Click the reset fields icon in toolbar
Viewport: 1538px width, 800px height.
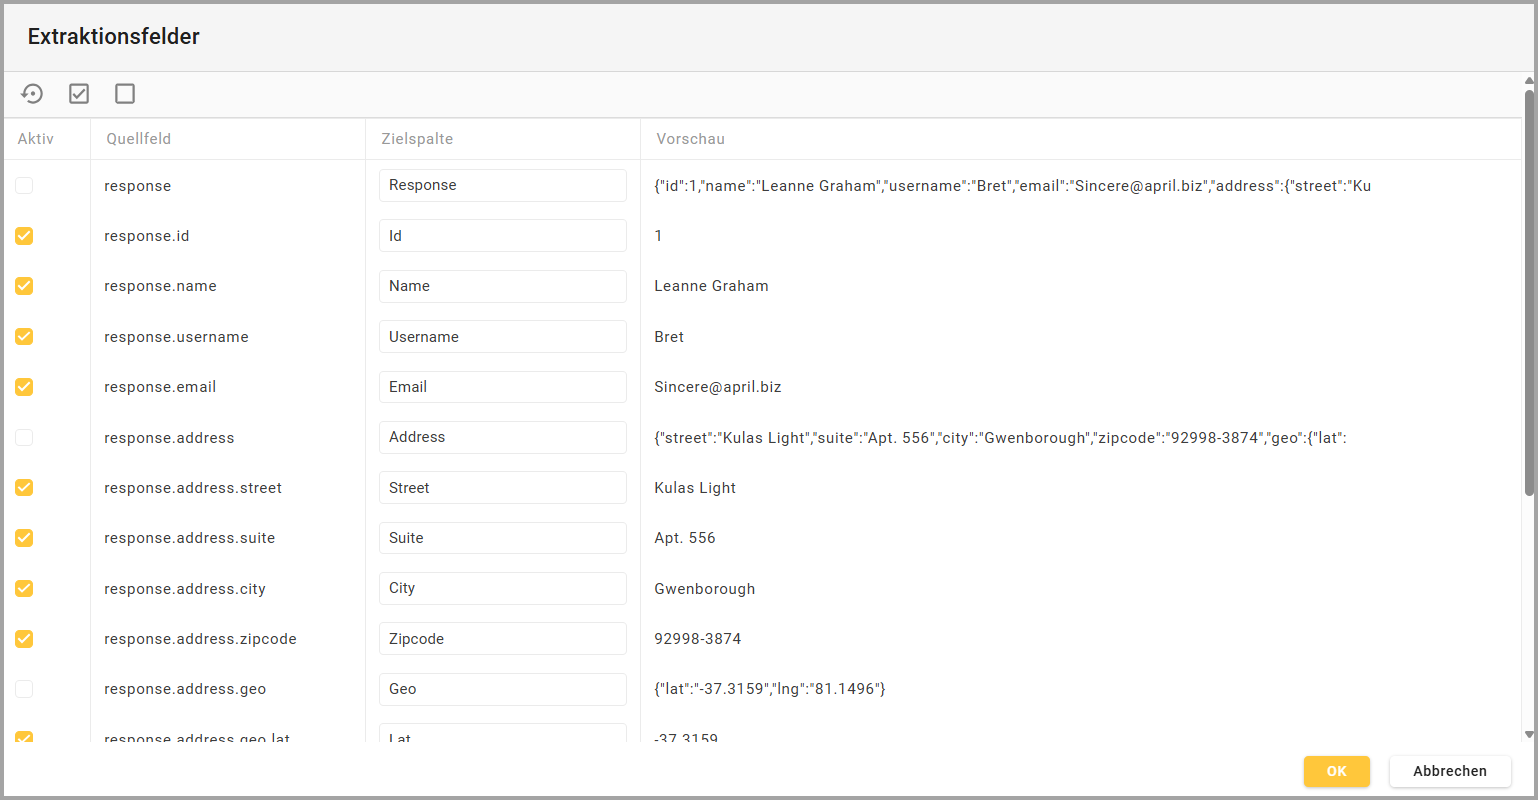(32, 94)
